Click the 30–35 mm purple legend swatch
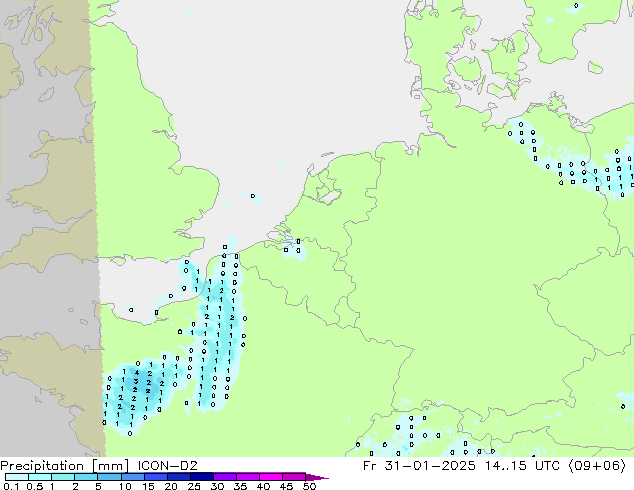The image size is (634, 490). (x=224, y=477)
